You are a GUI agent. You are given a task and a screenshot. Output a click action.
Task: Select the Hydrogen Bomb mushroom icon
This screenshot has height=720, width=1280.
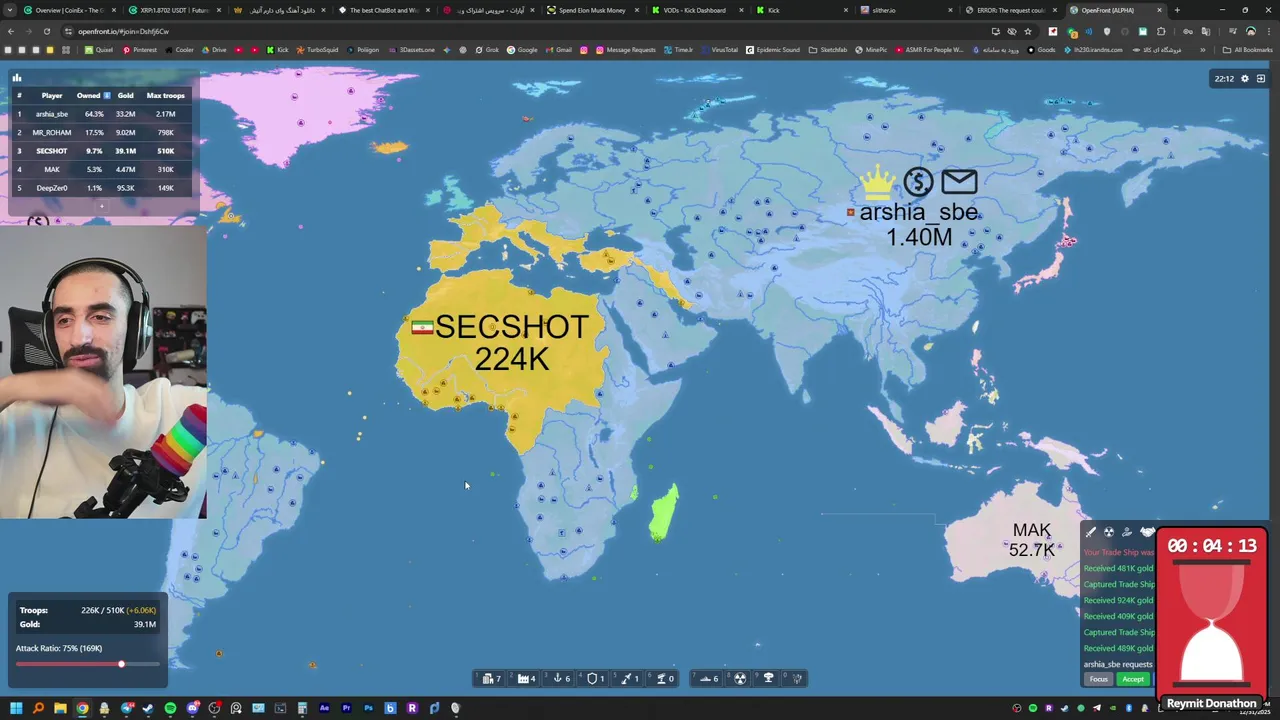[768, 678]
